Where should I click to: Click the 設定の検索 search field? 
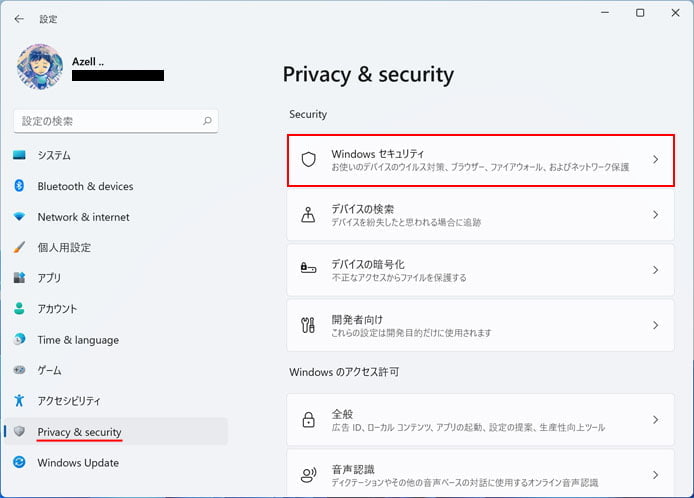(x=116, y=121)
